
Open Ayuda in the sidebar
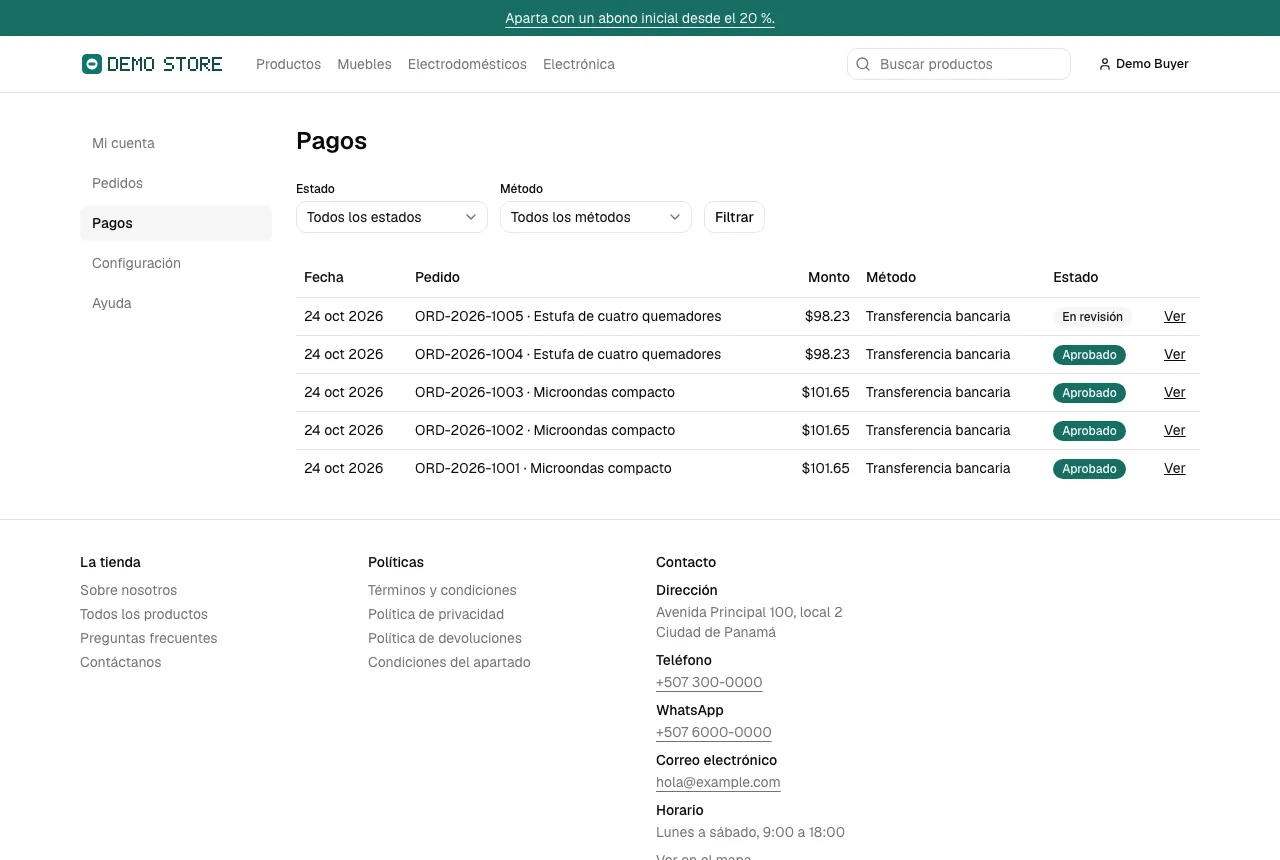(x=176, y=303)
